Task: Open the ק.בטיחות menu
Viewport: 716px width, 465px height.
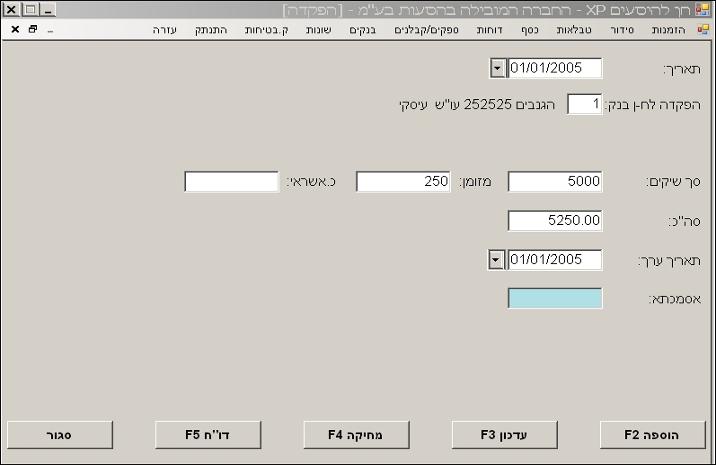Action: (x=267, y=30)
